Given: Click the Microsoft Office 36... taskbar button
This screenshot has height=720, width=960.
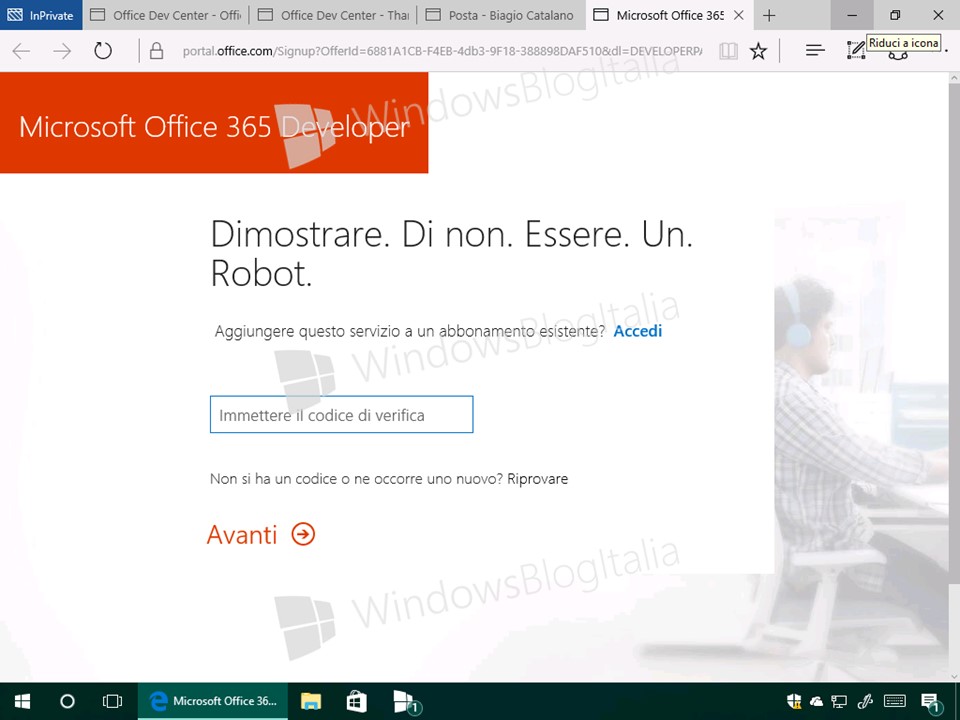Looking at the screenshot, I should click(212, 701).
